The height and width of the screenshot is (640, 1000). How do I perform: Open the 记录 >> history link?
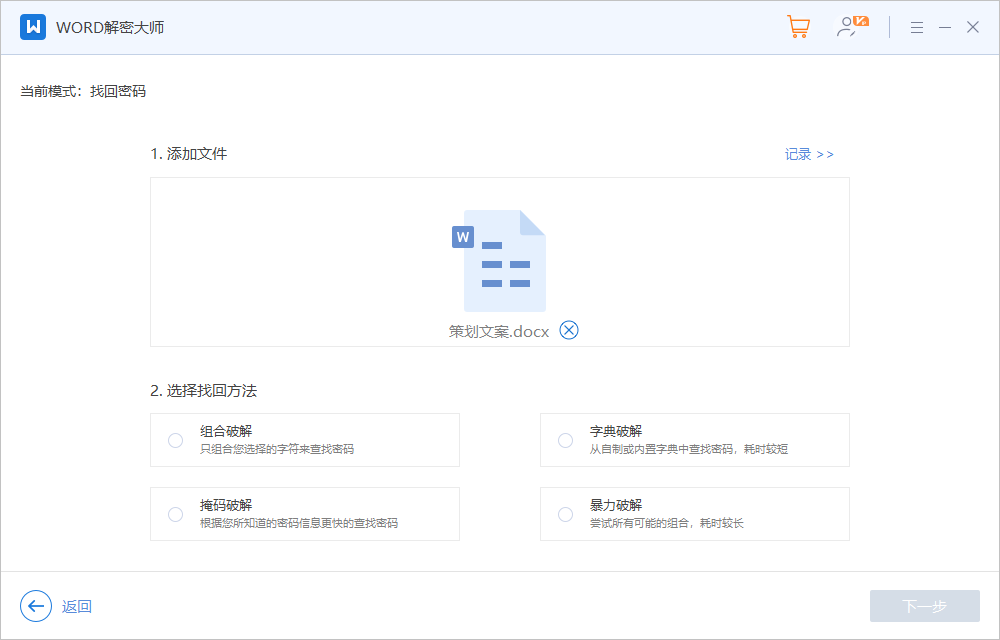[x=808, y=154]
